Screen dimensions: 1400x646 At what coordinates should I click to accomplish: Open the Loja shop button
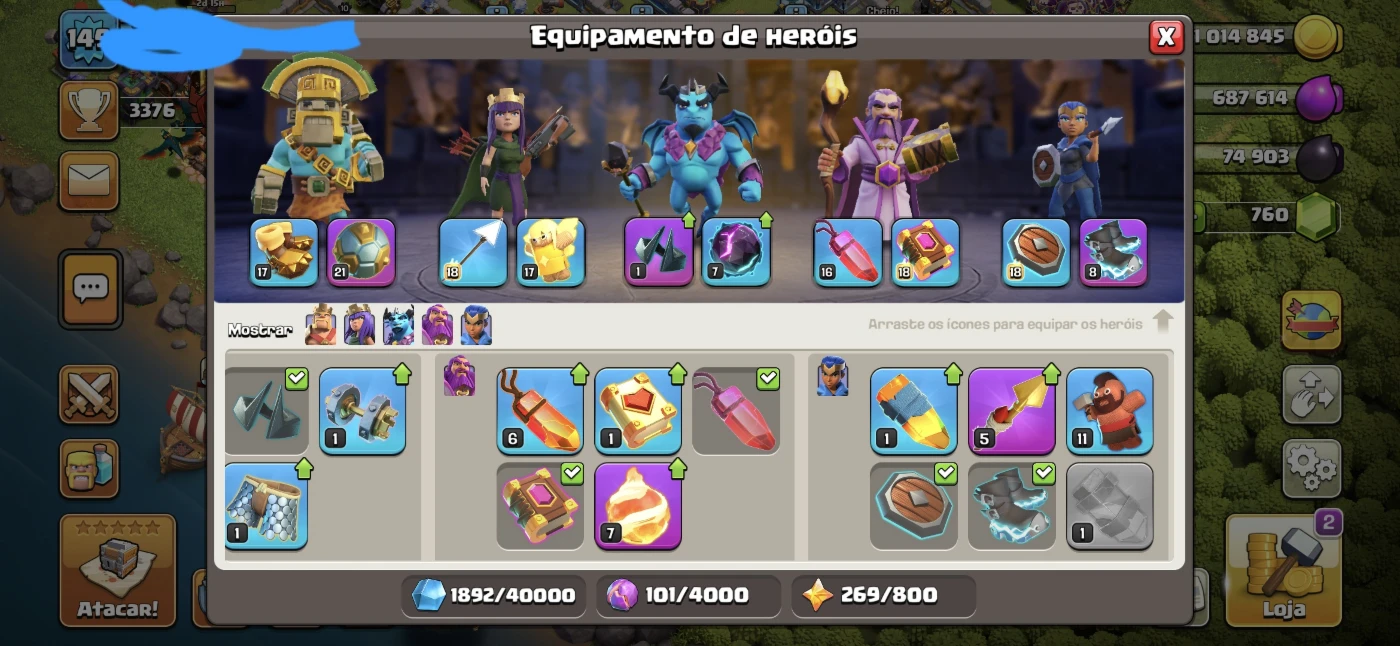[1283, 571]
